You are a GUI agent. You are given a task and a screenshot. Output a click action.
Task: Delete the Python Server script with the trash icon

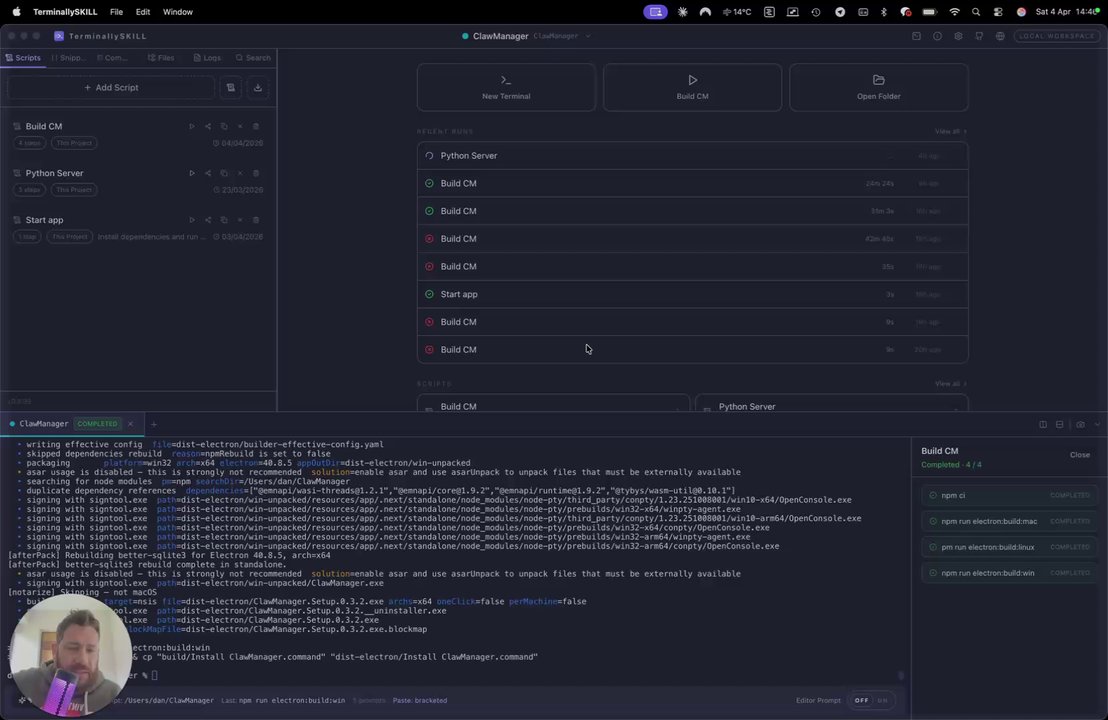pos(256,173)
